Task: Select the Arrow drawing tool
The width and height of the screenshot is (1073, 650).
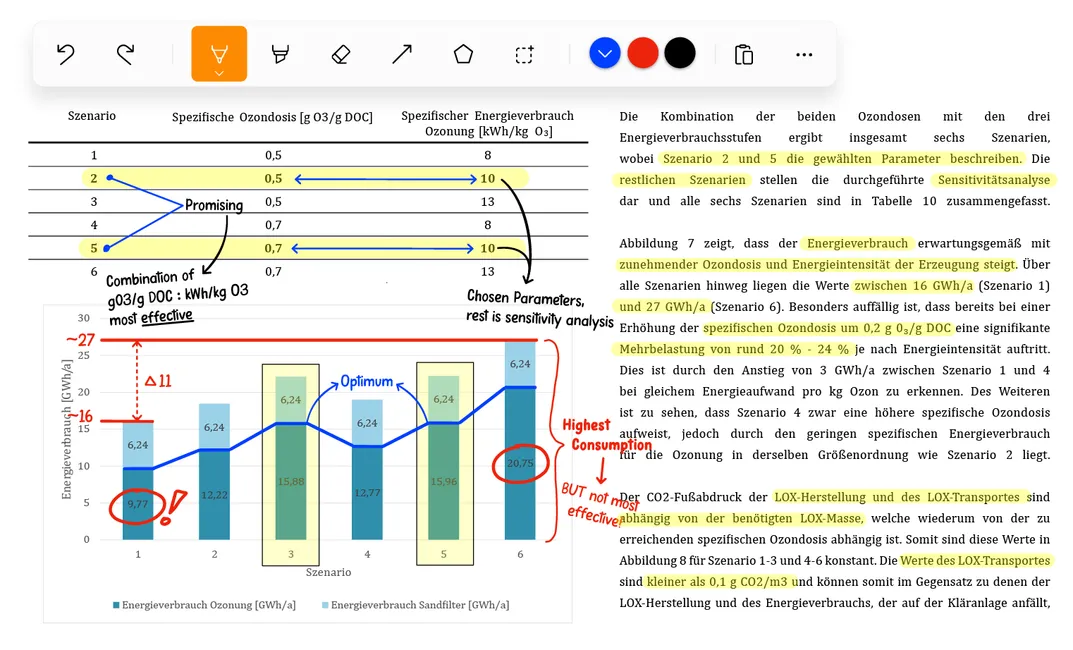Action: (401, 53)
